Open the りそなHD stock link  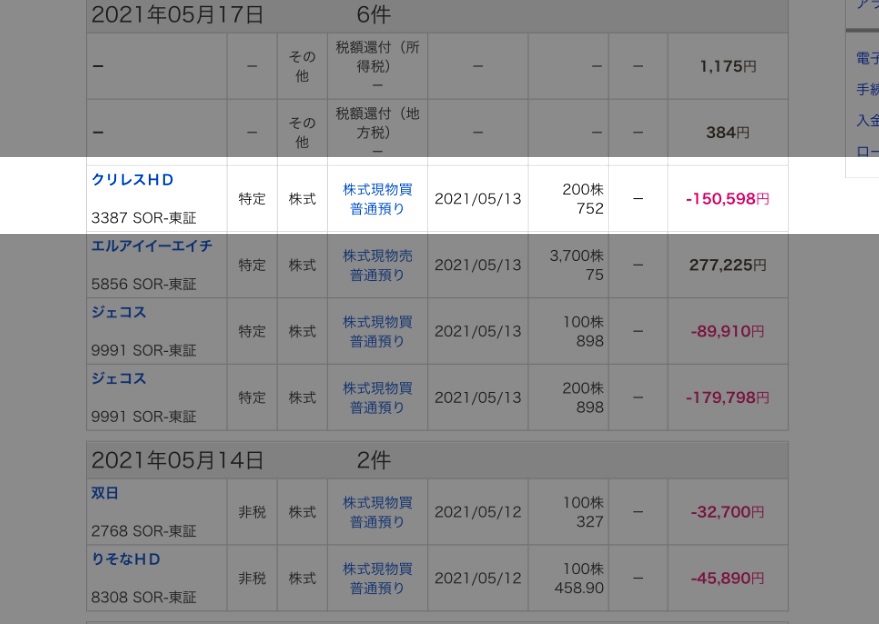tap(126, 560)
